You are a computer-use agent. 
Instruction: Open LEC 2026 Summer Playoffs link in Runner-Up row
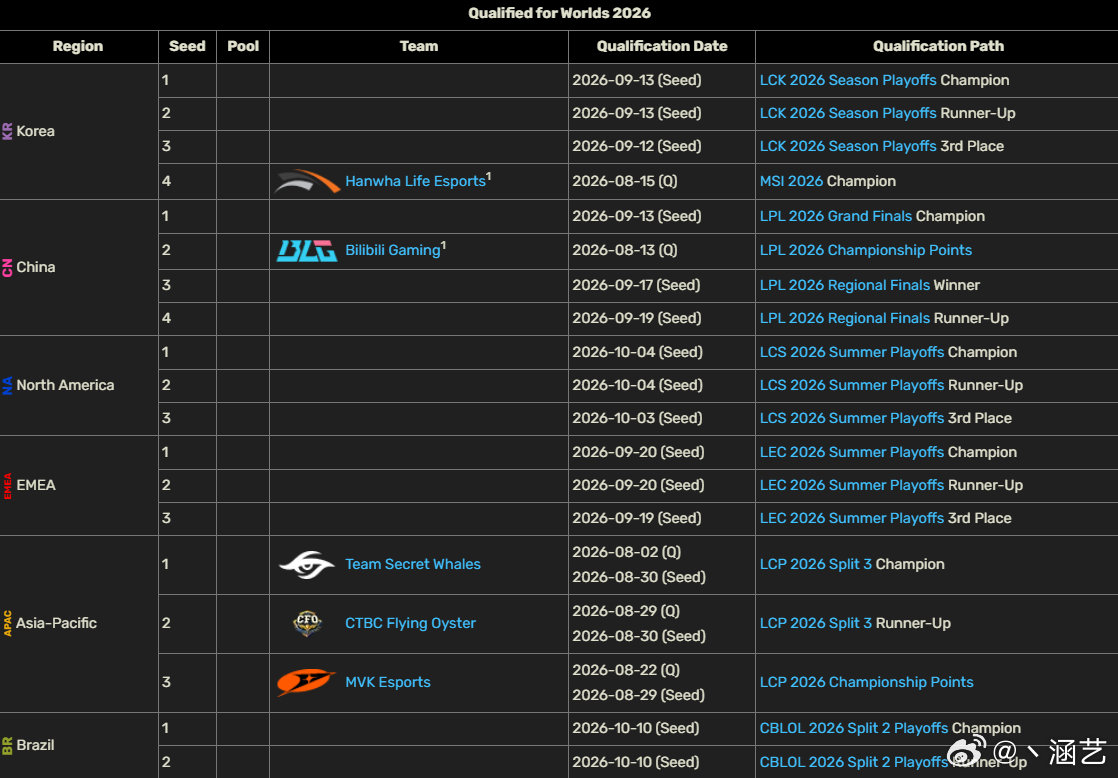pyautogui.click(x=851, y=485)
